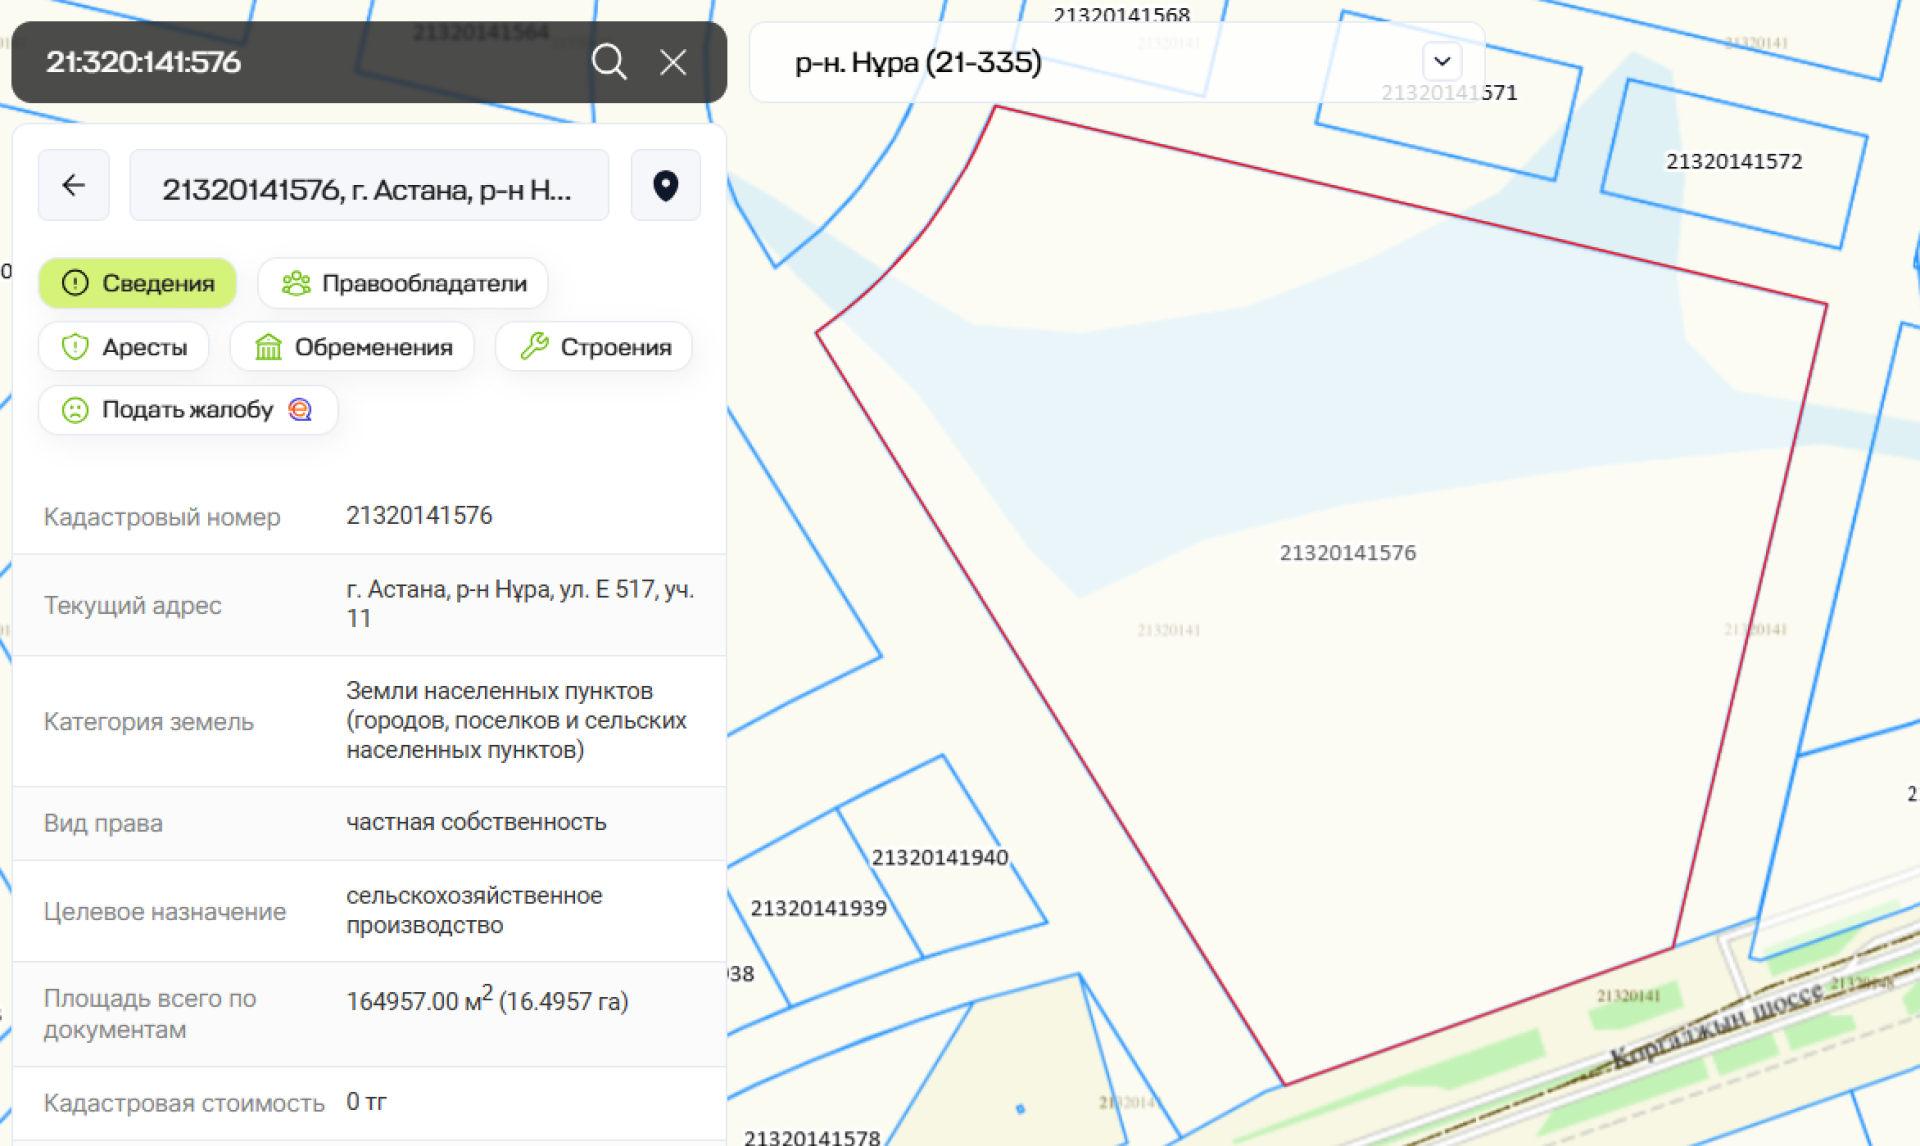Open the Аресты section
The image size is (1920, 1146).
click(124, 347)
